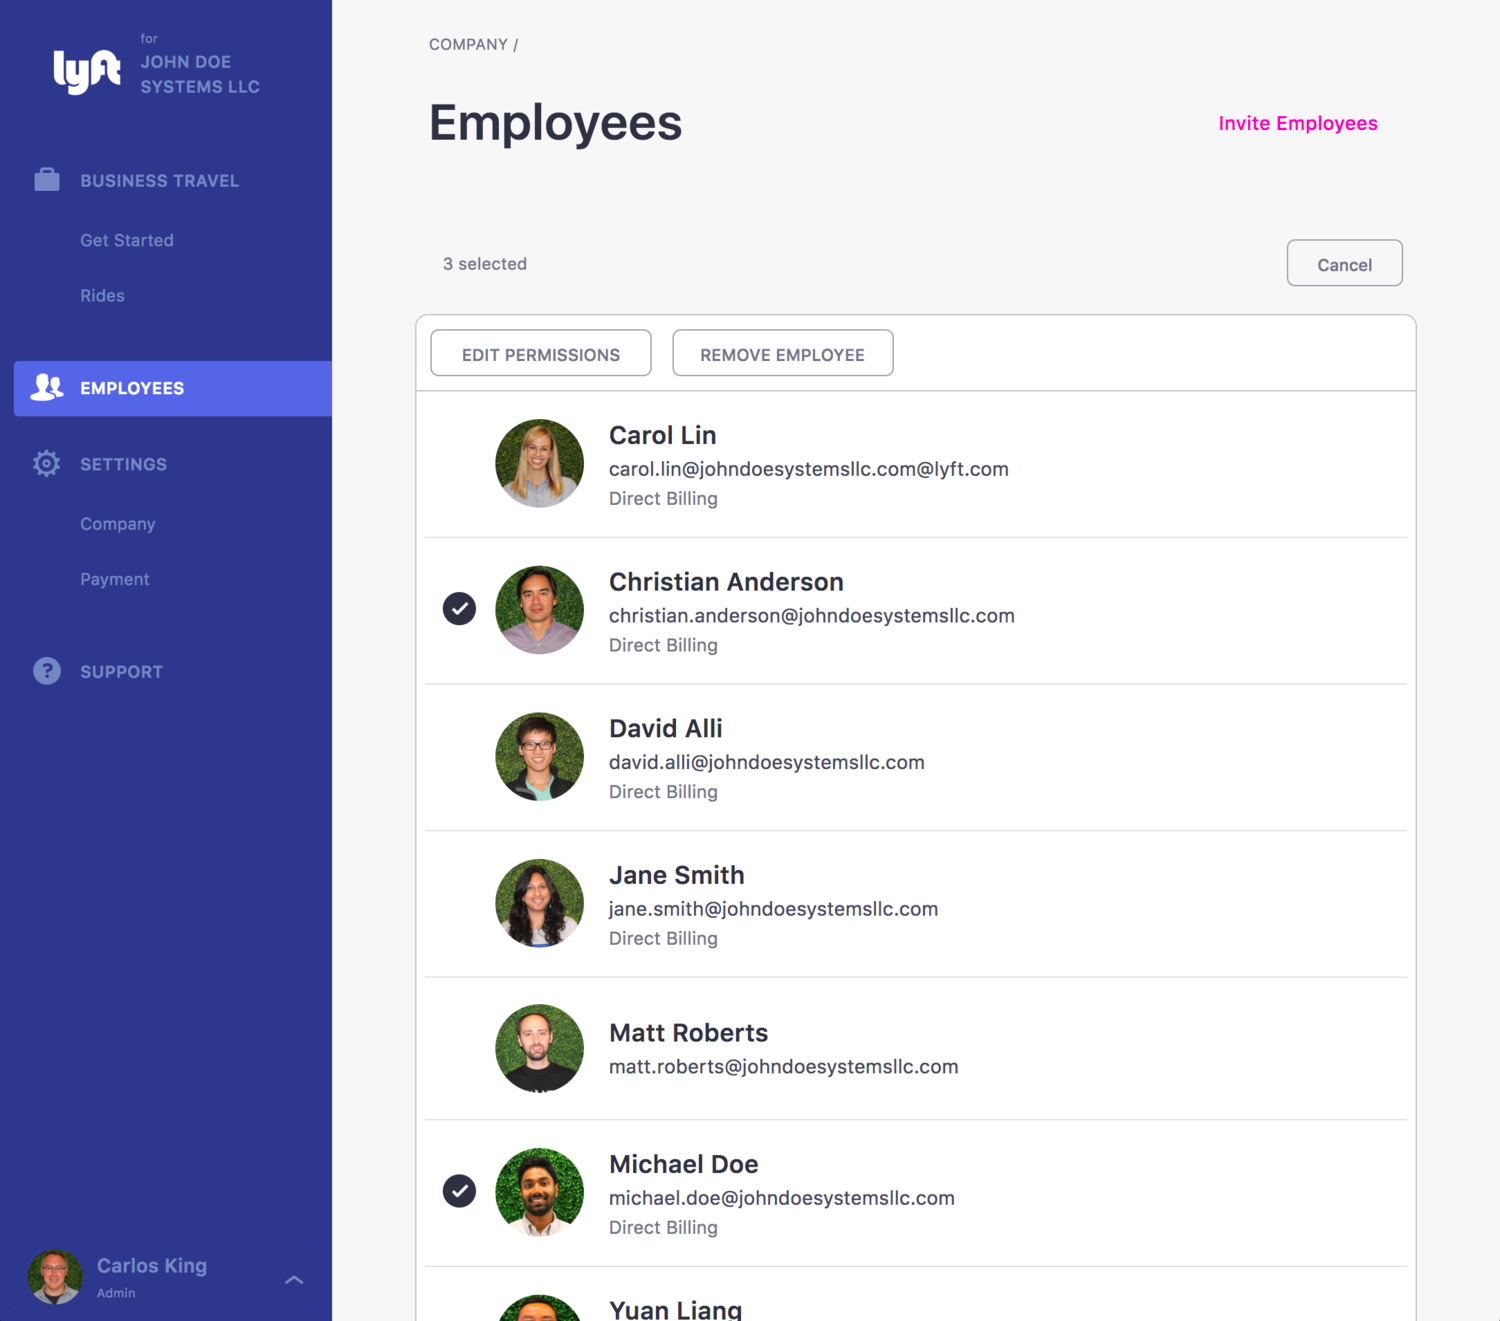
Task: Click the Lyft logo
Action: click(84, 70)
